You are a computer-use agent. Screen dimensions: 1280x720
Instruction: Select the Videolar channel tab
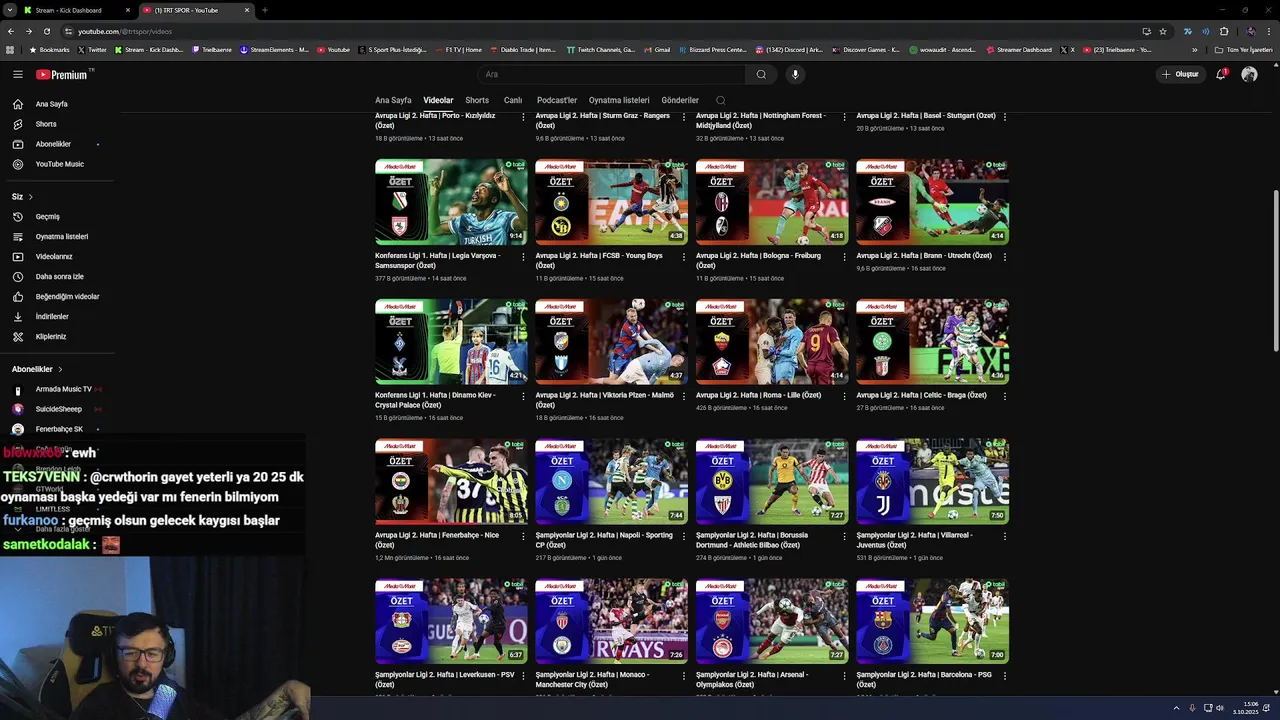pos(438,100)
